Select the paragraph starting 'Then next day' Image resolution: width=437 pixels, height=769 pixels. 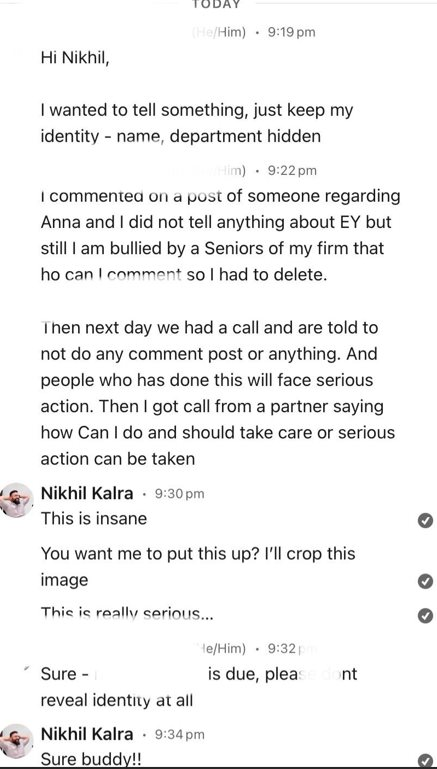218,393
